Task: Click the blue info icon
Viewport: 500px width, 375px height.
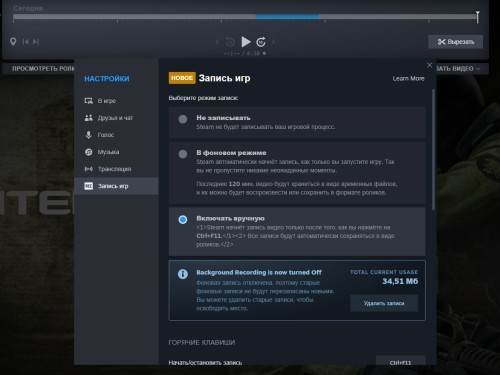Action: [x=183, y=274]
